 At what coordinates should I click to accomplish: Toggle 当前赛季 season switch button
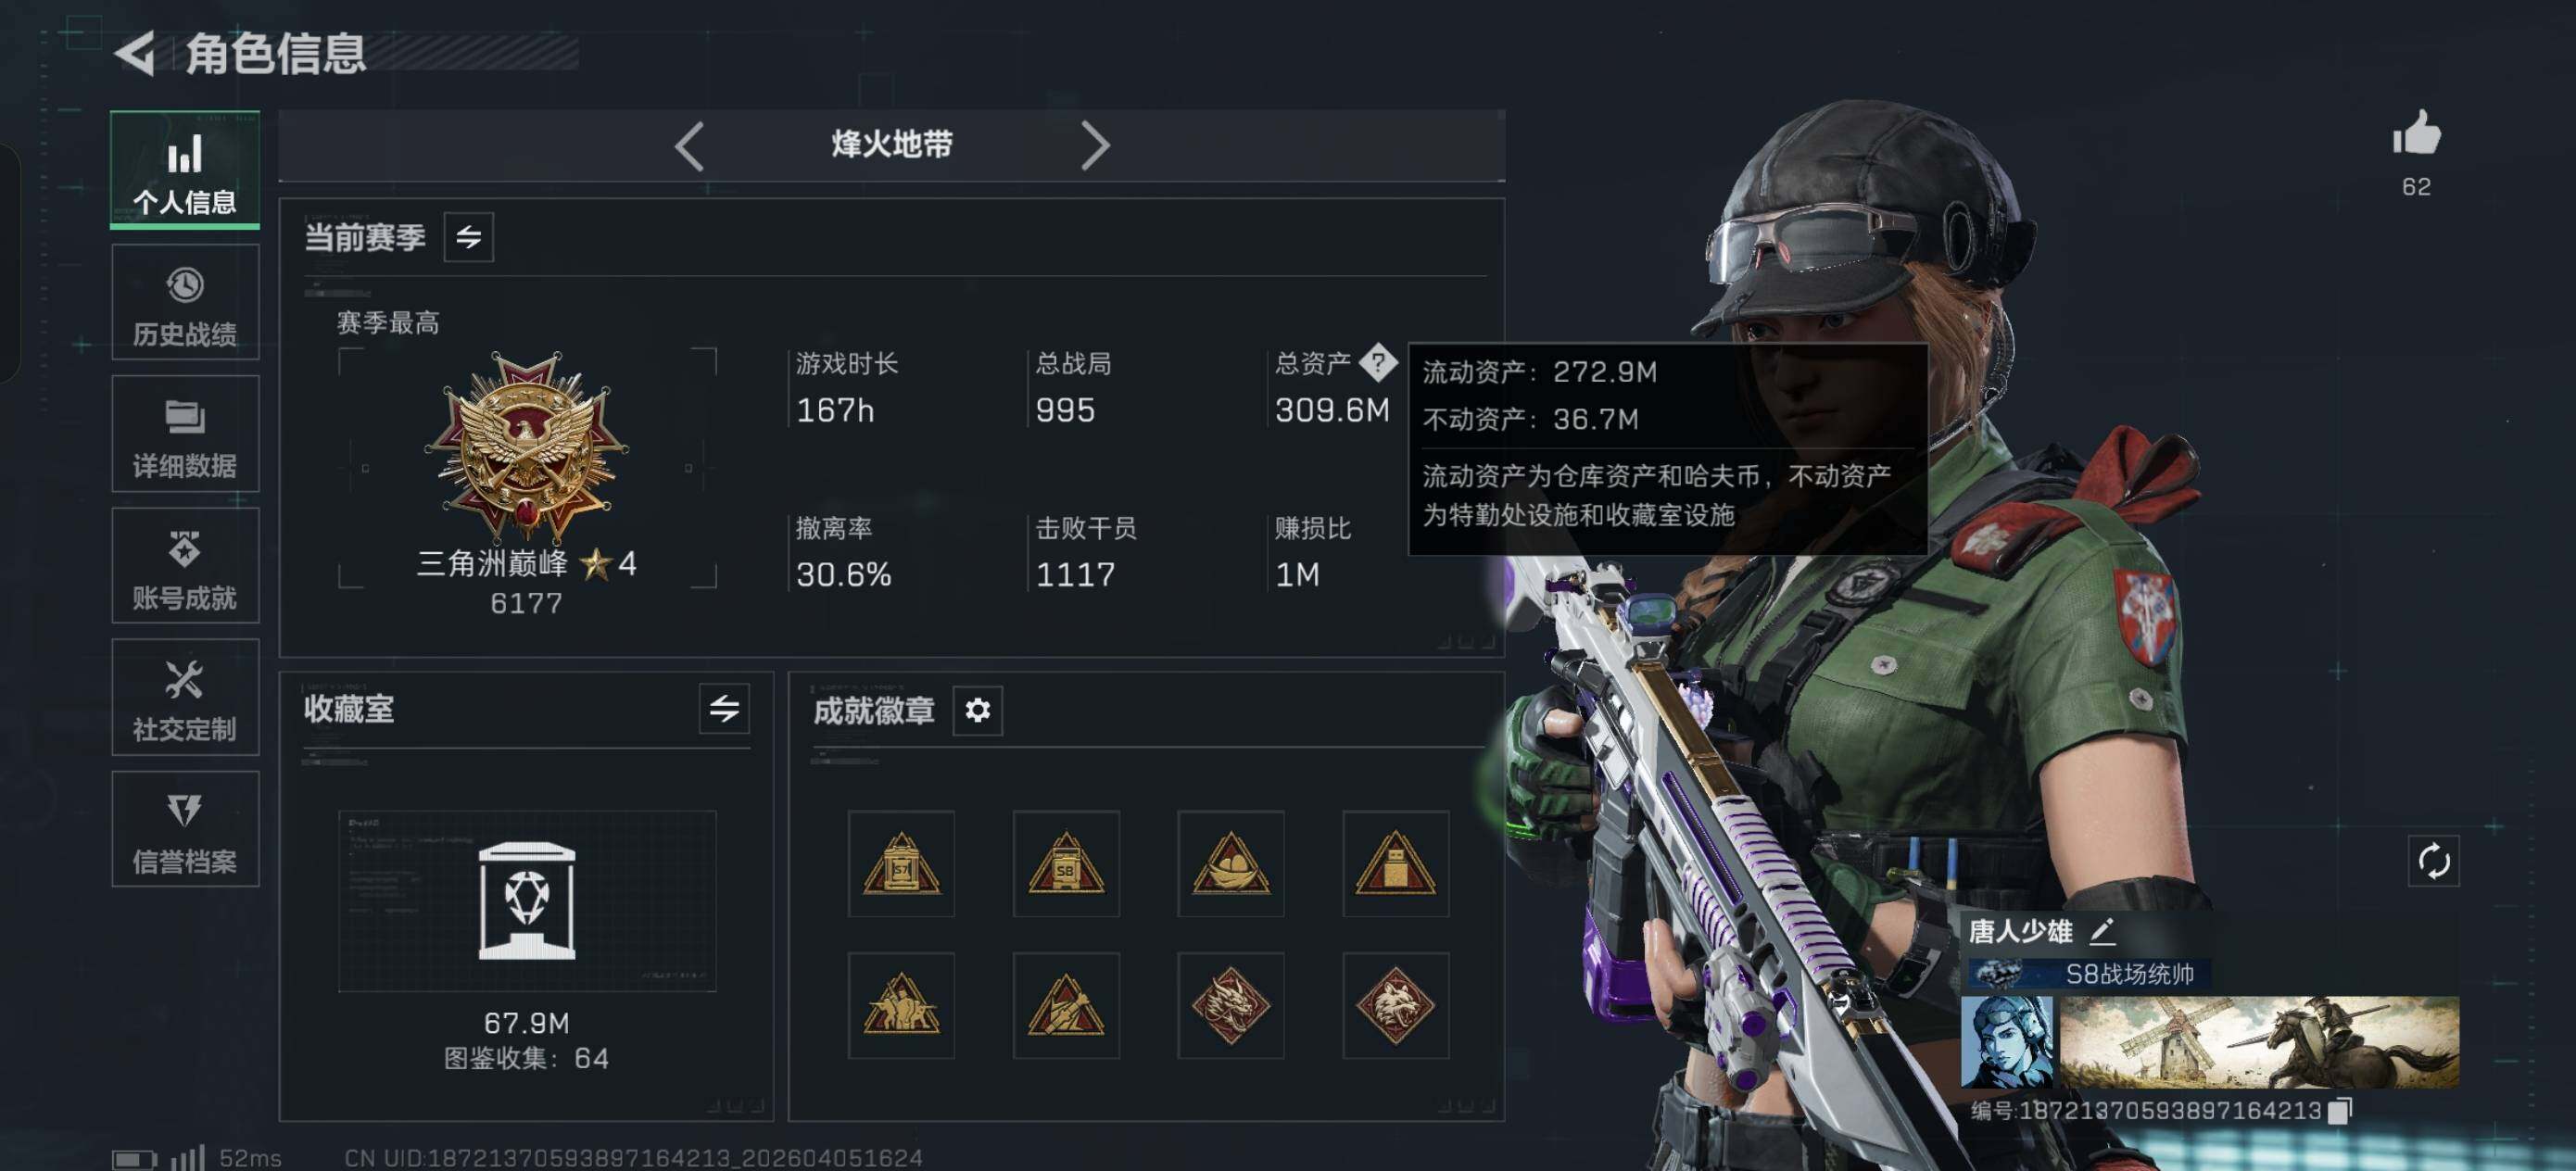[x=468, y=237]
